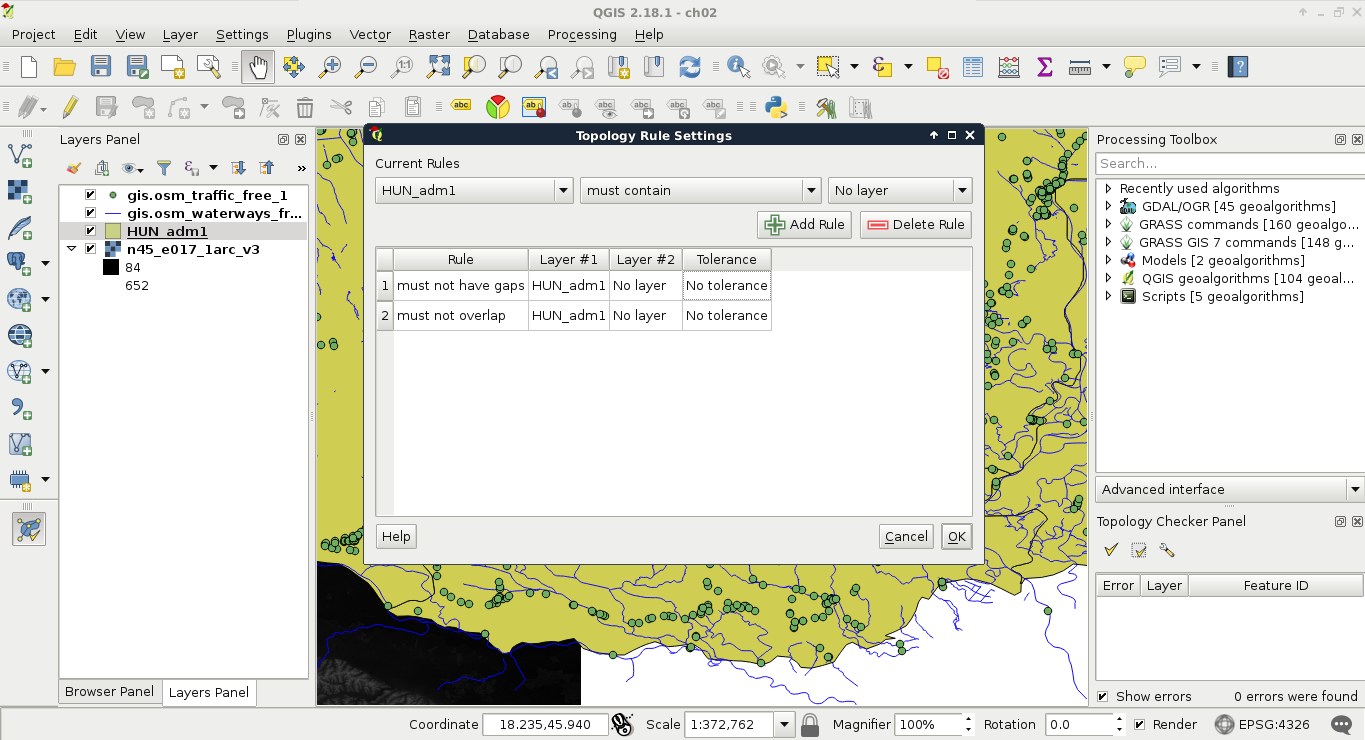1365x740 pixels.
Task: Open the Field Calculator abacus icon
Action: 1009,67
